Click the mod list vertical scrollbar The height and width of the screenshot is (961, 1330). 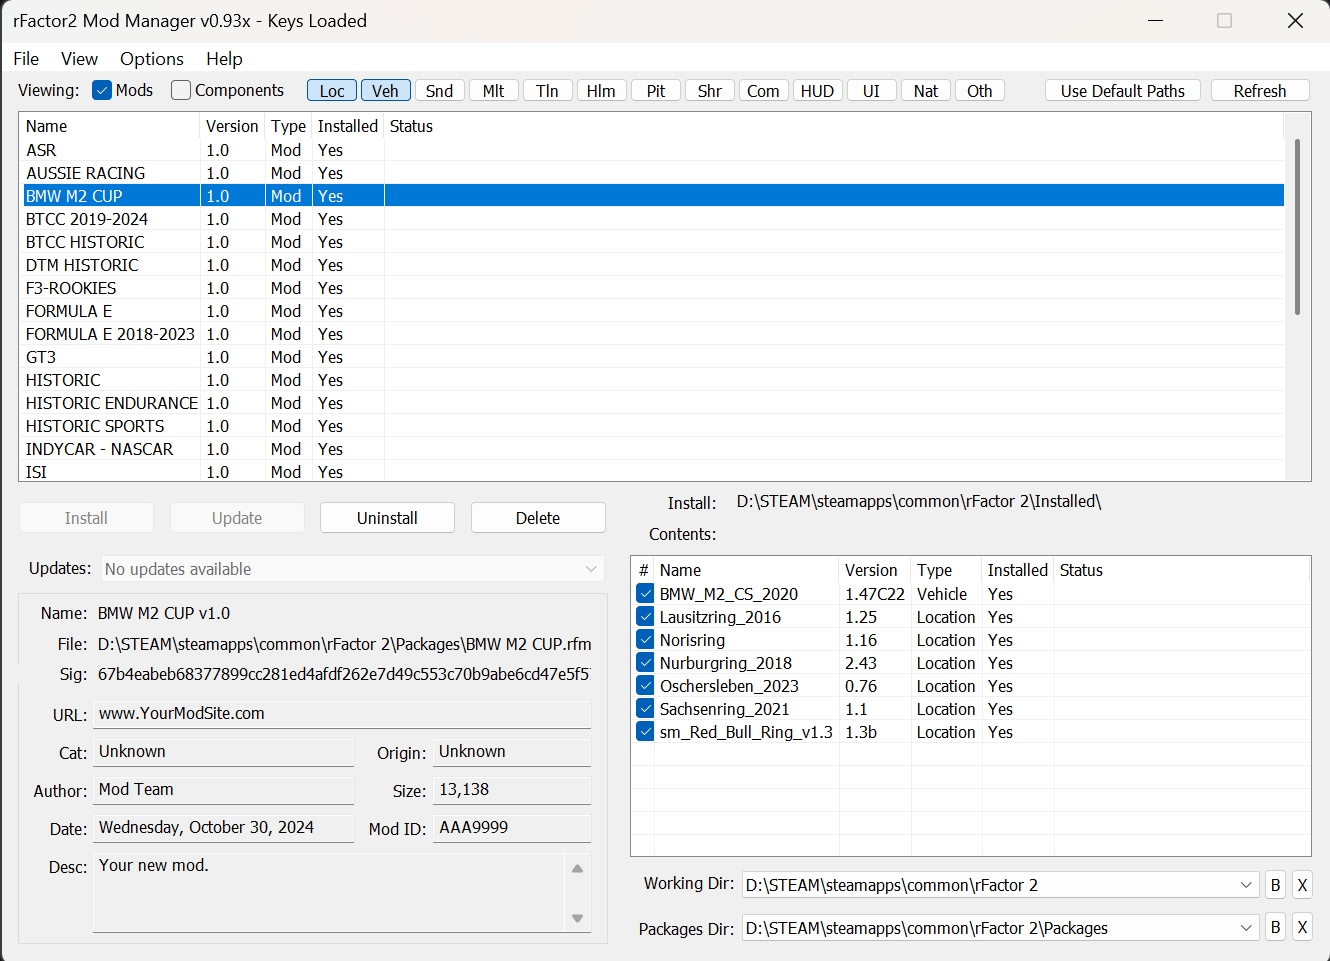pyautogui.click(x=1297, y=228)
